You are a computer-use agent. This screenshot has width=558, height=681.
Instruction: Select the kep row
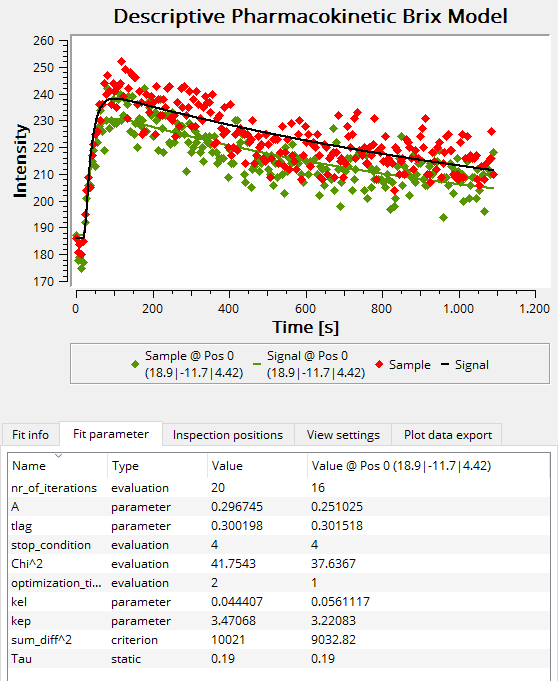coord(279,621)
